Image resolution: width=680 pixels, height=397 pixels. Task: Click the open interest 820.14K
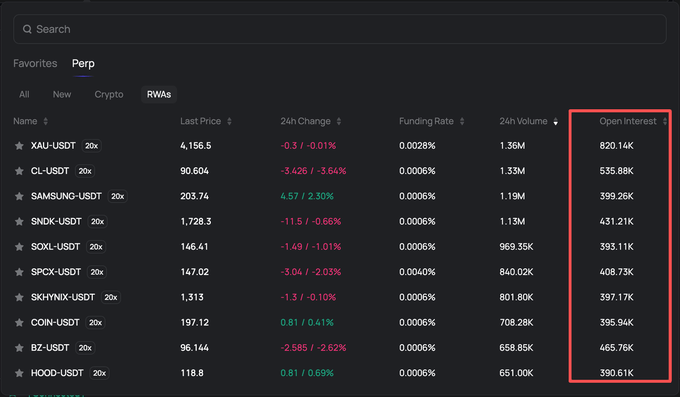click(x=616, y=146)
